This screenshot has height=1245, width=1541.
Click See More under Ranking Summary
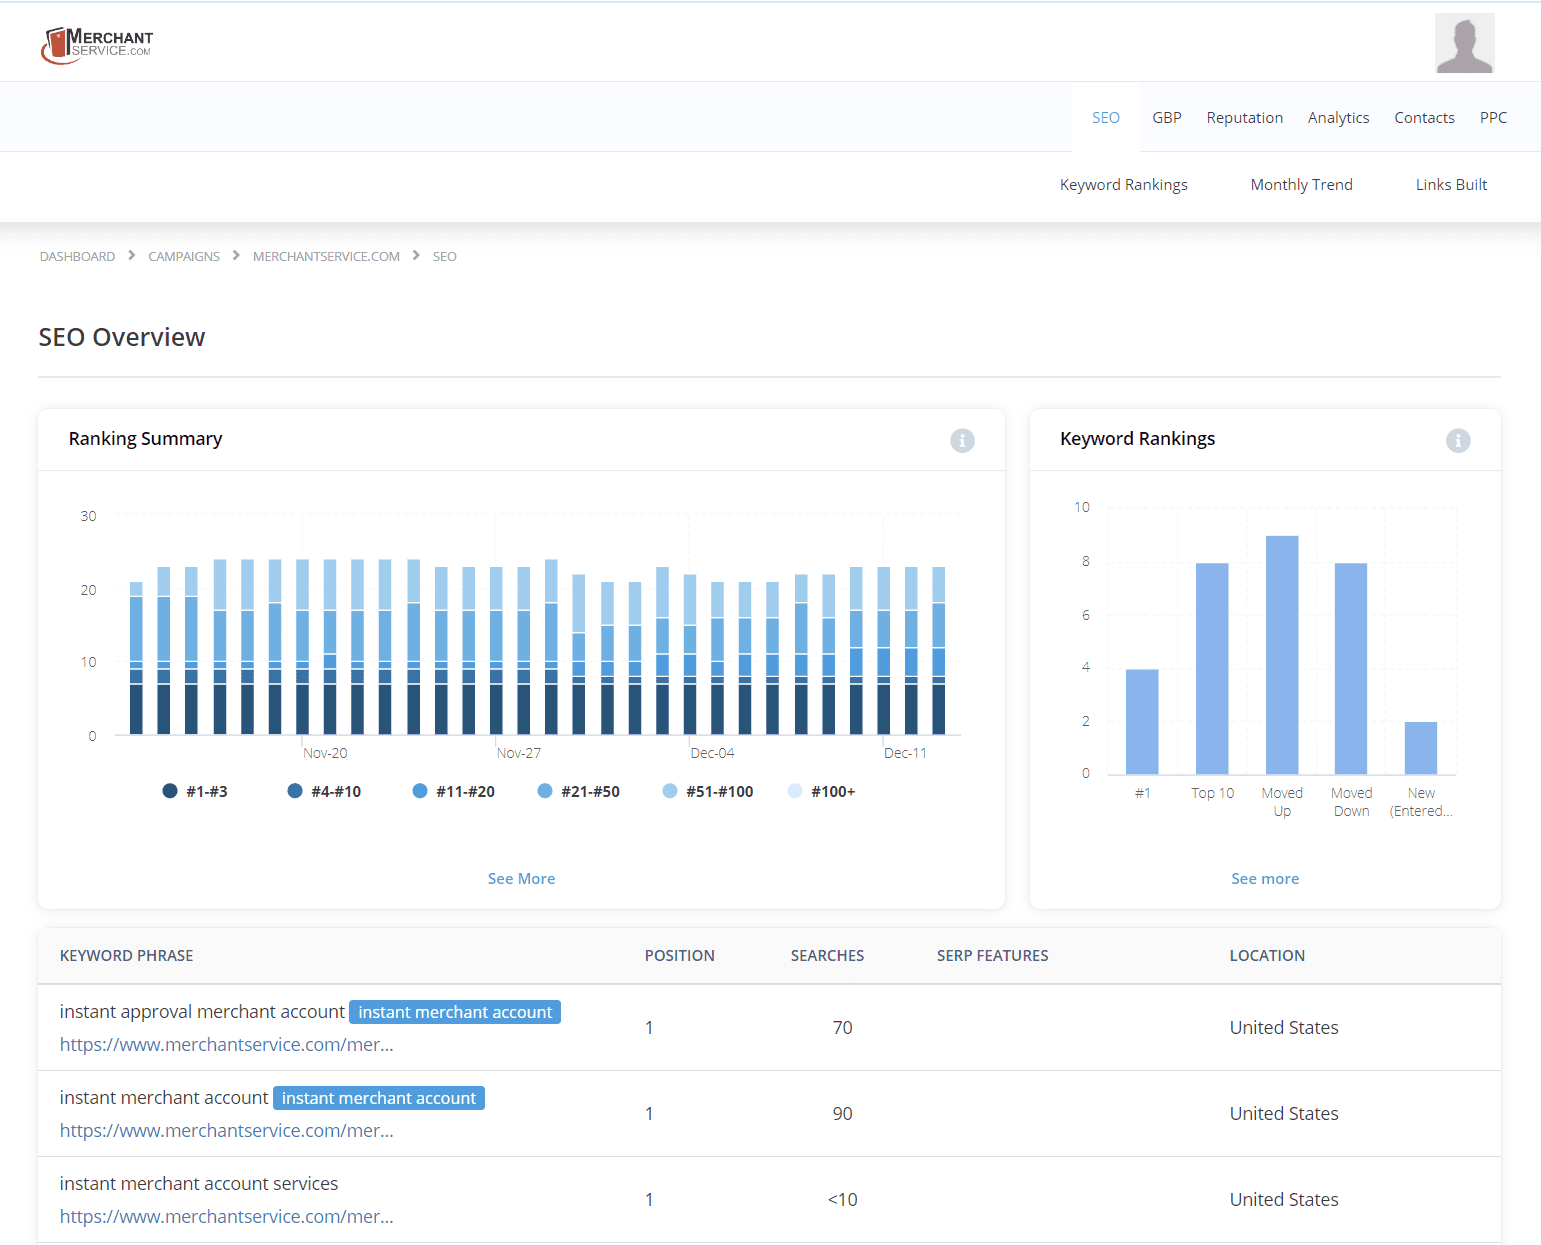pyautogui.click(x=521, y=878)
